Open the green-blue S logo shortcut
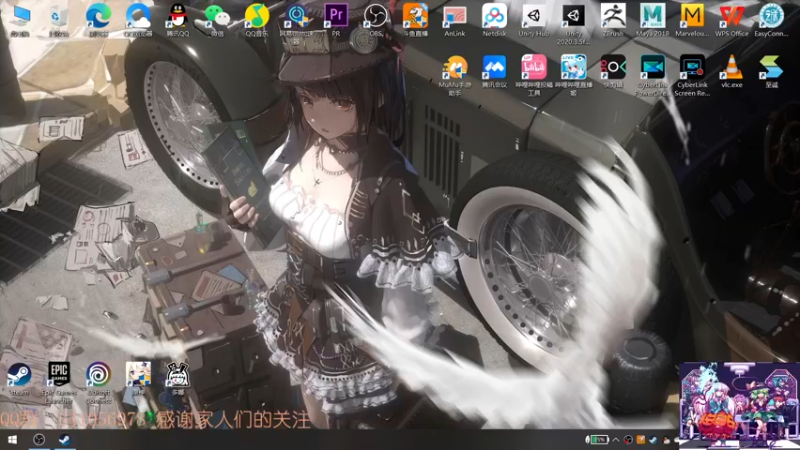This screenshot has width=800, height=450. click(771, 71)
